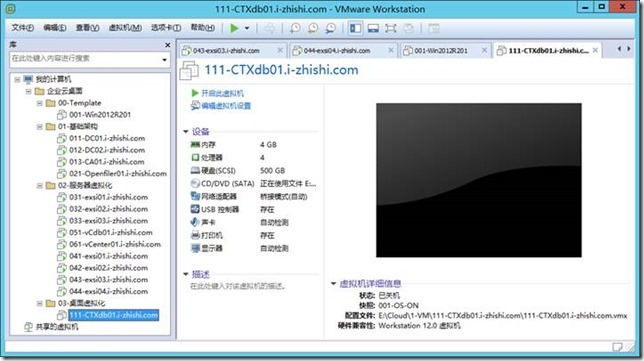Close the 043-exsi03.i-zhishi.com tab
This screenshot has width=644, height=361.
[x=280, y=50]
